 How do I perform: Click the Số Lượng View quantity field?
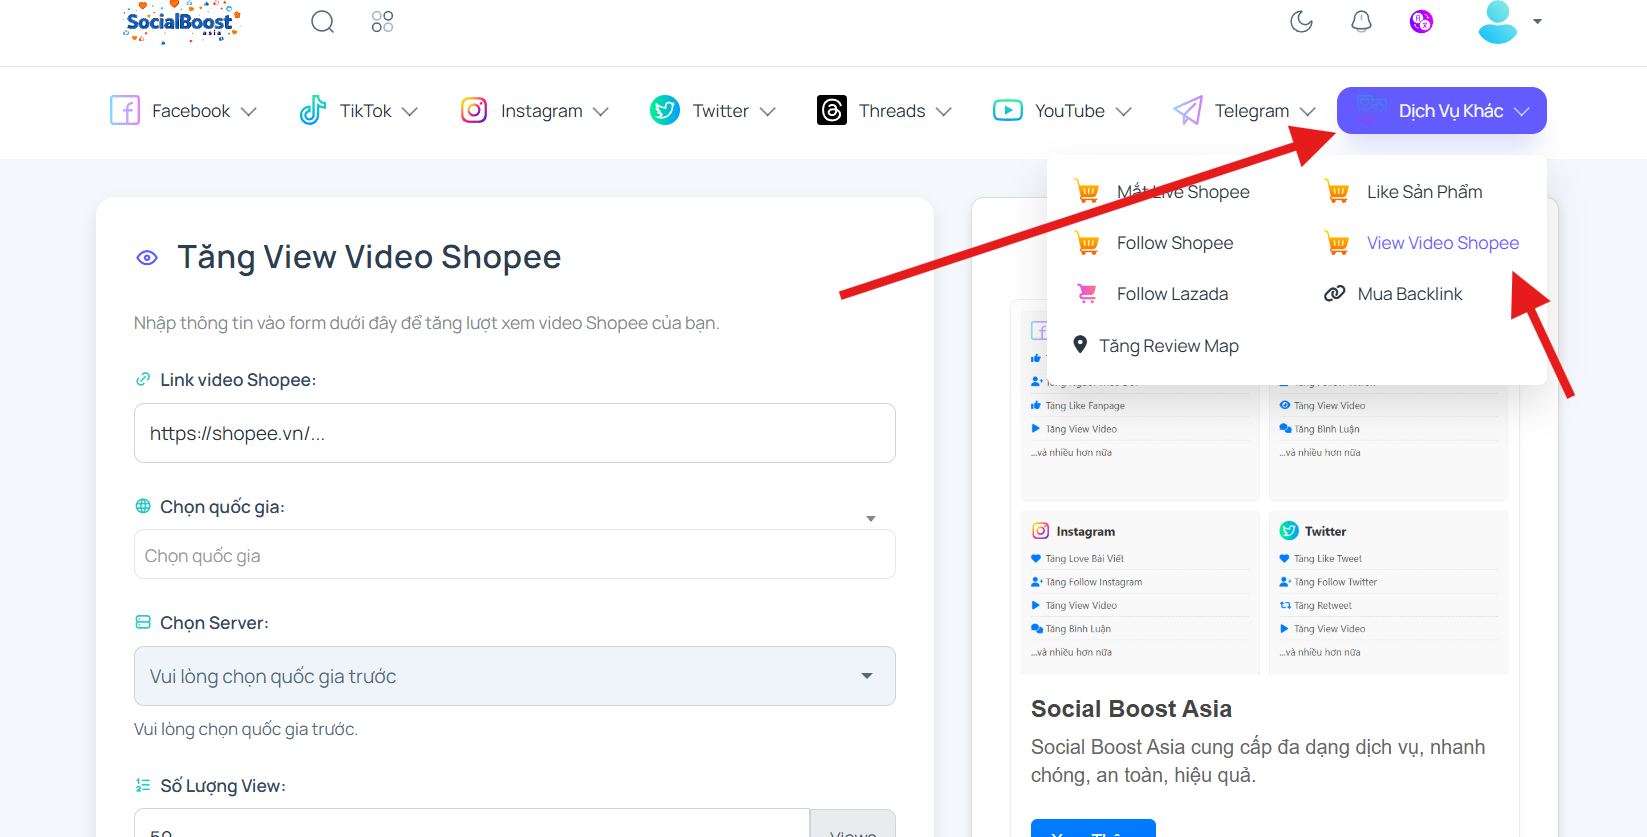tap(472, 823)
